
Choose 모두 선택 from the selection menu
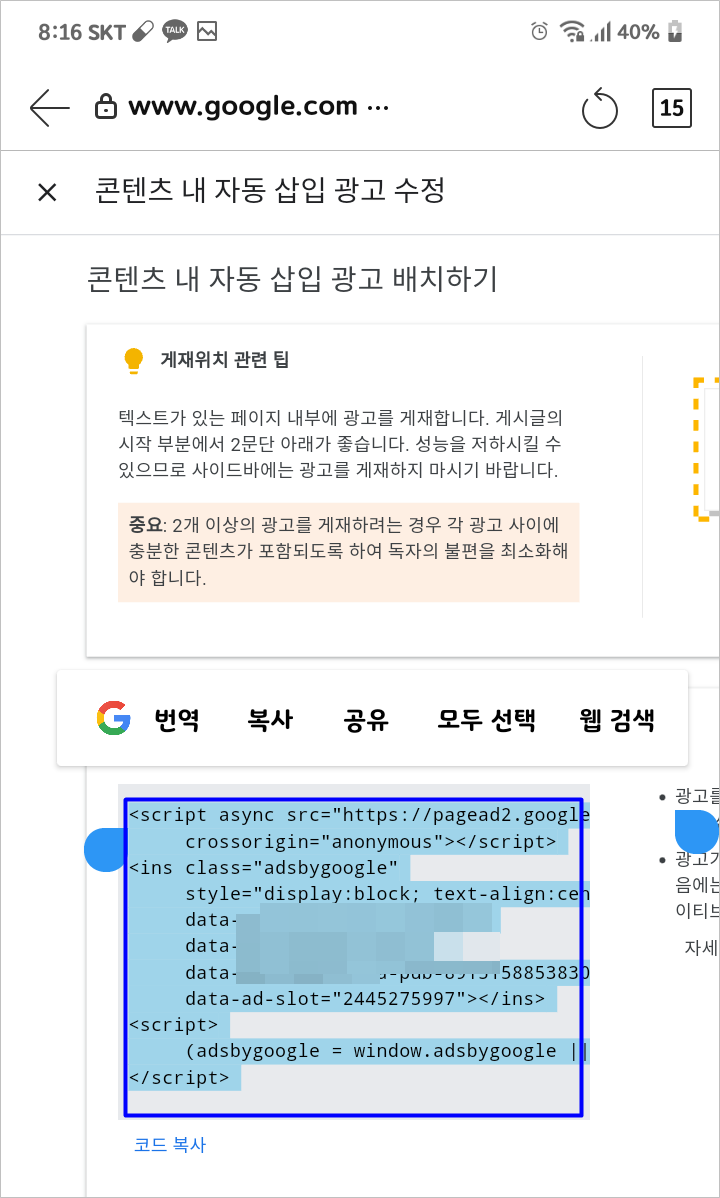486,720
